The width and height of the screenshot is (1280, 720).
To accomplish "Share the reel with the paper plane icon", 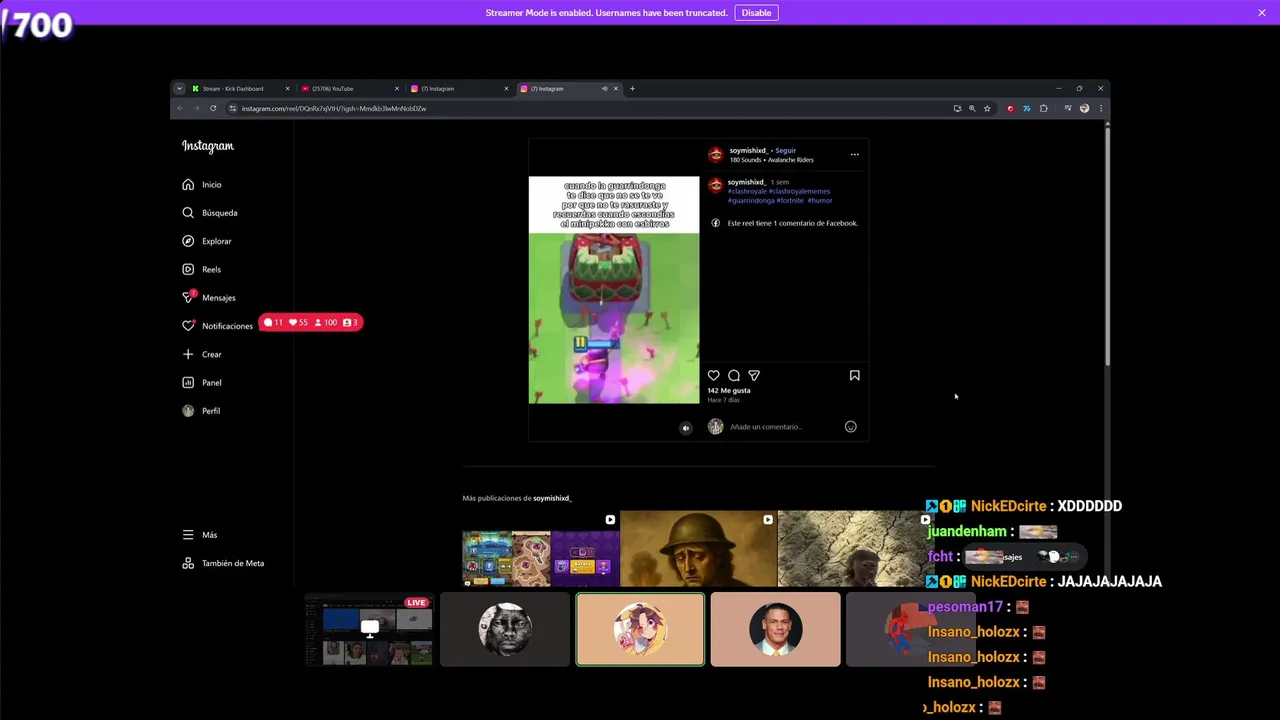I will 754,375.
